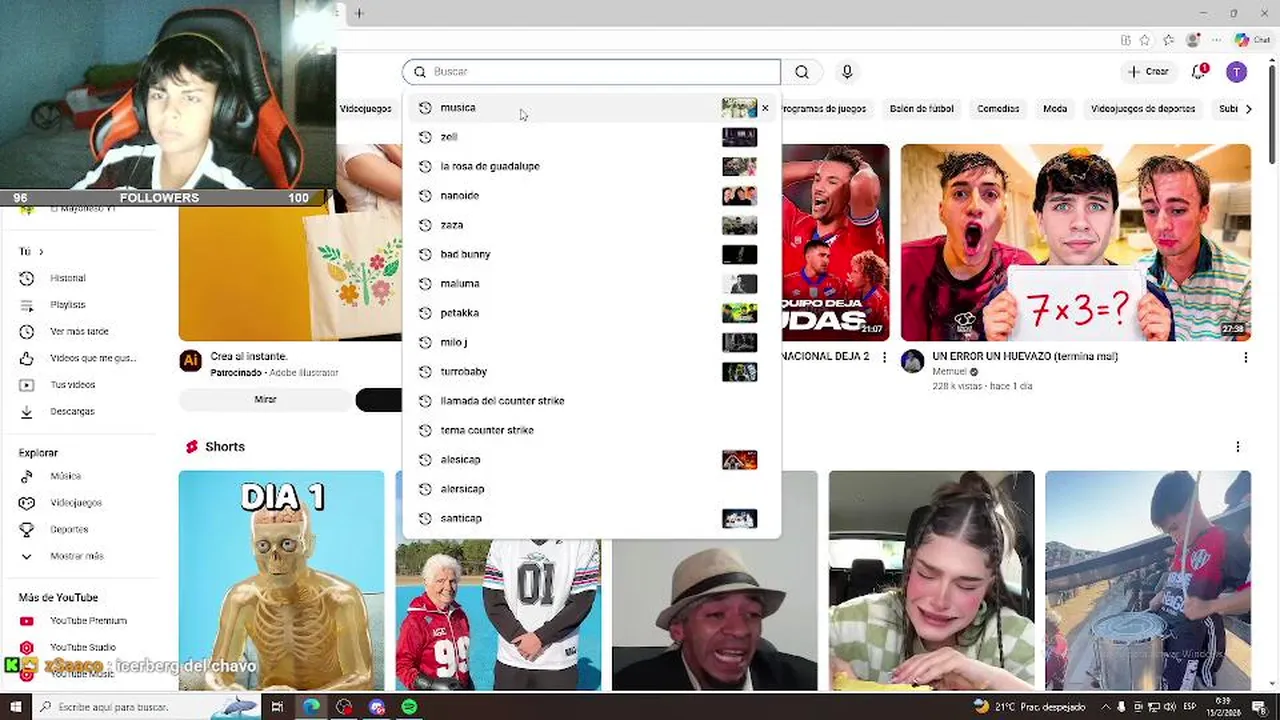The width and height of the screenshot is (1280, 720).
Task: Choose the 'nanoide' suggestion
Action: (x=592, y=196)
